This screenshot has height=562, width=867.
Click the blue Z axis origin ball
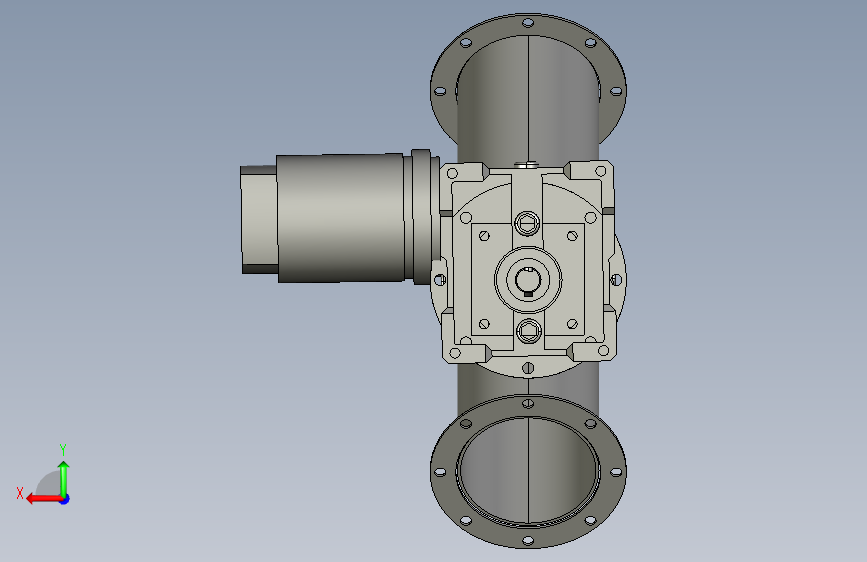65,499
